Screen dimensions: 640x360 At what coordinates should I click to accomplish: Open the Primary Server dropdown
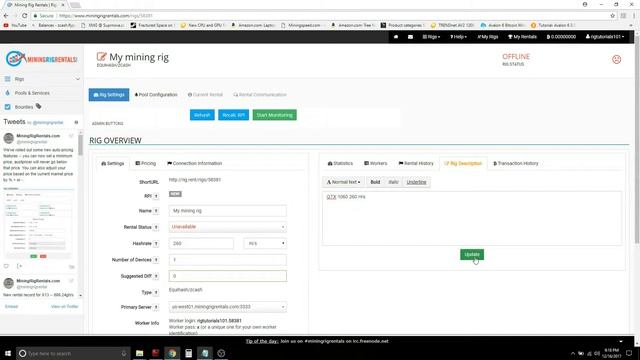point(228,307)
